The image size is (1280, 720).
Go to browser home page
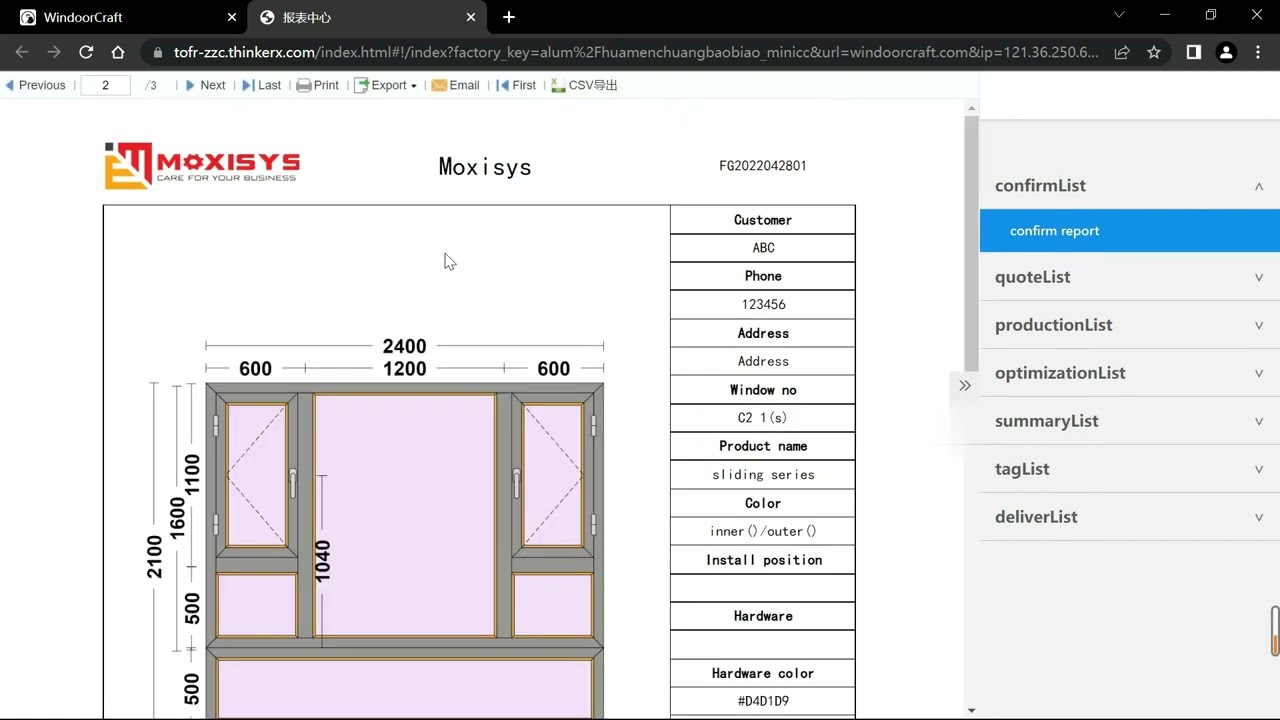tap(118, 52)
